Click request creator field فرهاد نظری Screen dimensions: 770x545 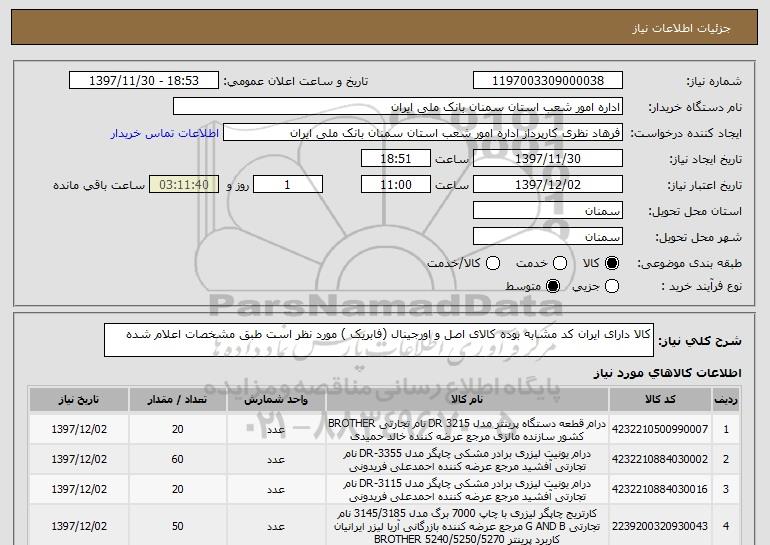(423, 133)
